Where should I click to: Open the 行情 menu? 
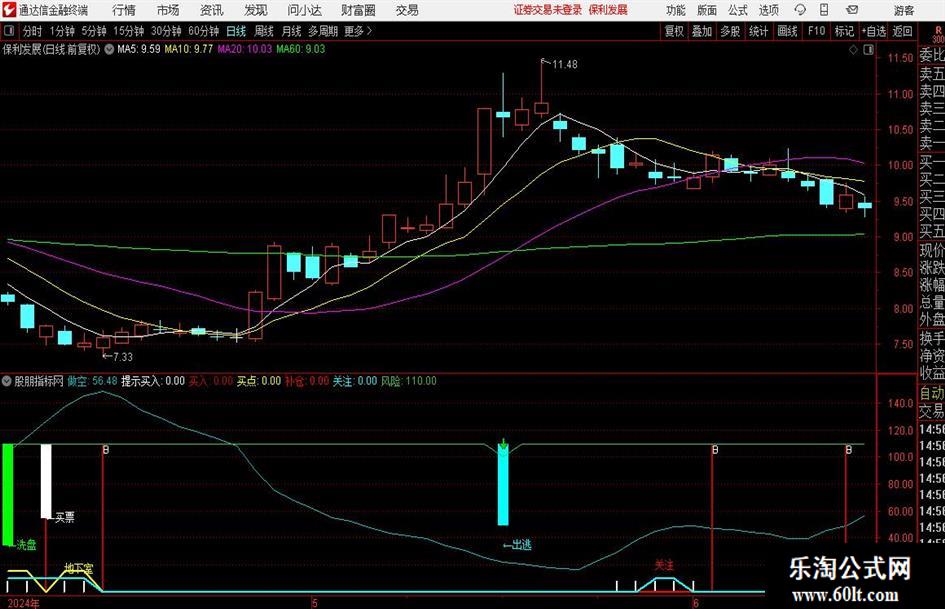(x=124, y=10)
